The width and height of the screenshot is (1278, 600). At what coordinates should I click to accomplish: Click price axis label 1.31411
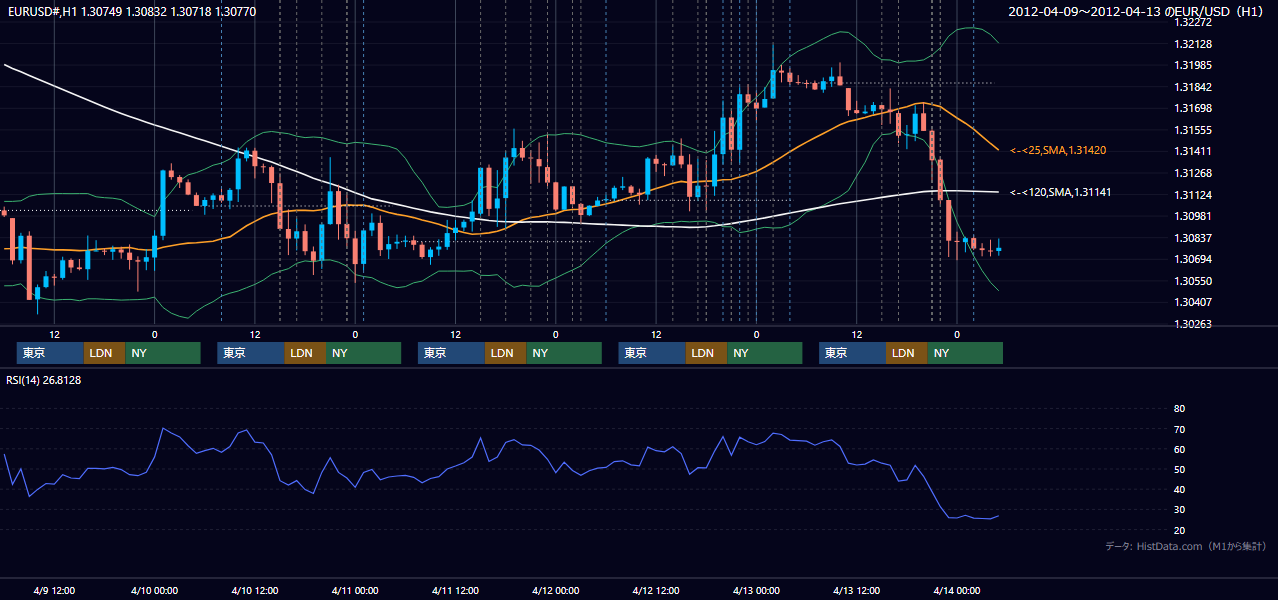pyautogui.click(x=1193, y=151)
